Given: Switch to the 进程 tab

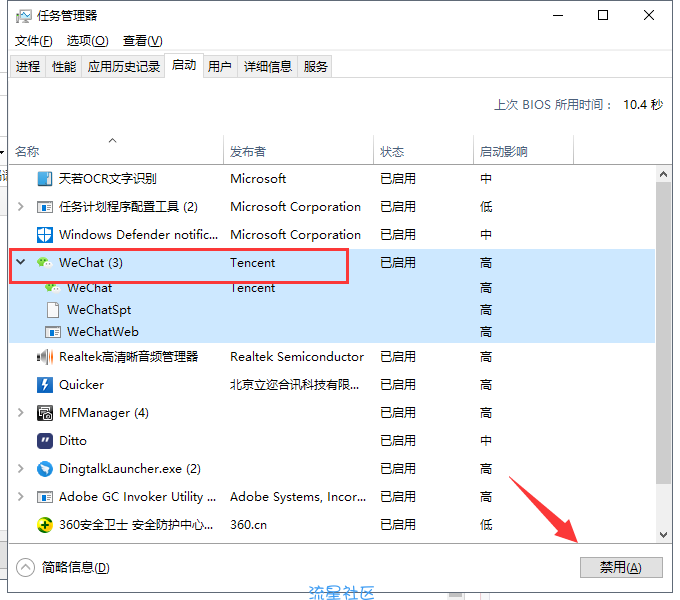Looking at the screenshot, I should click(x=28, y=67).
